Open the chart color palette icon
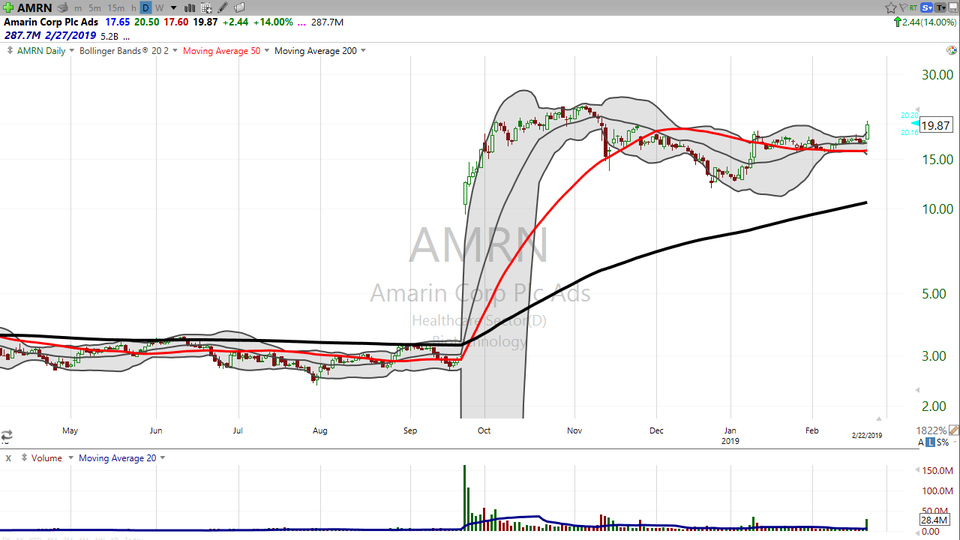The width and height of the screenshot is (960, 540). (x=951, y=51)
